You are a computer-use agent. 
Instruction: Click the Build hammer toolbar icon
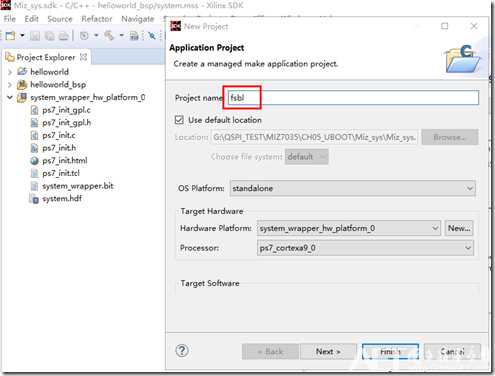point(109,35)
